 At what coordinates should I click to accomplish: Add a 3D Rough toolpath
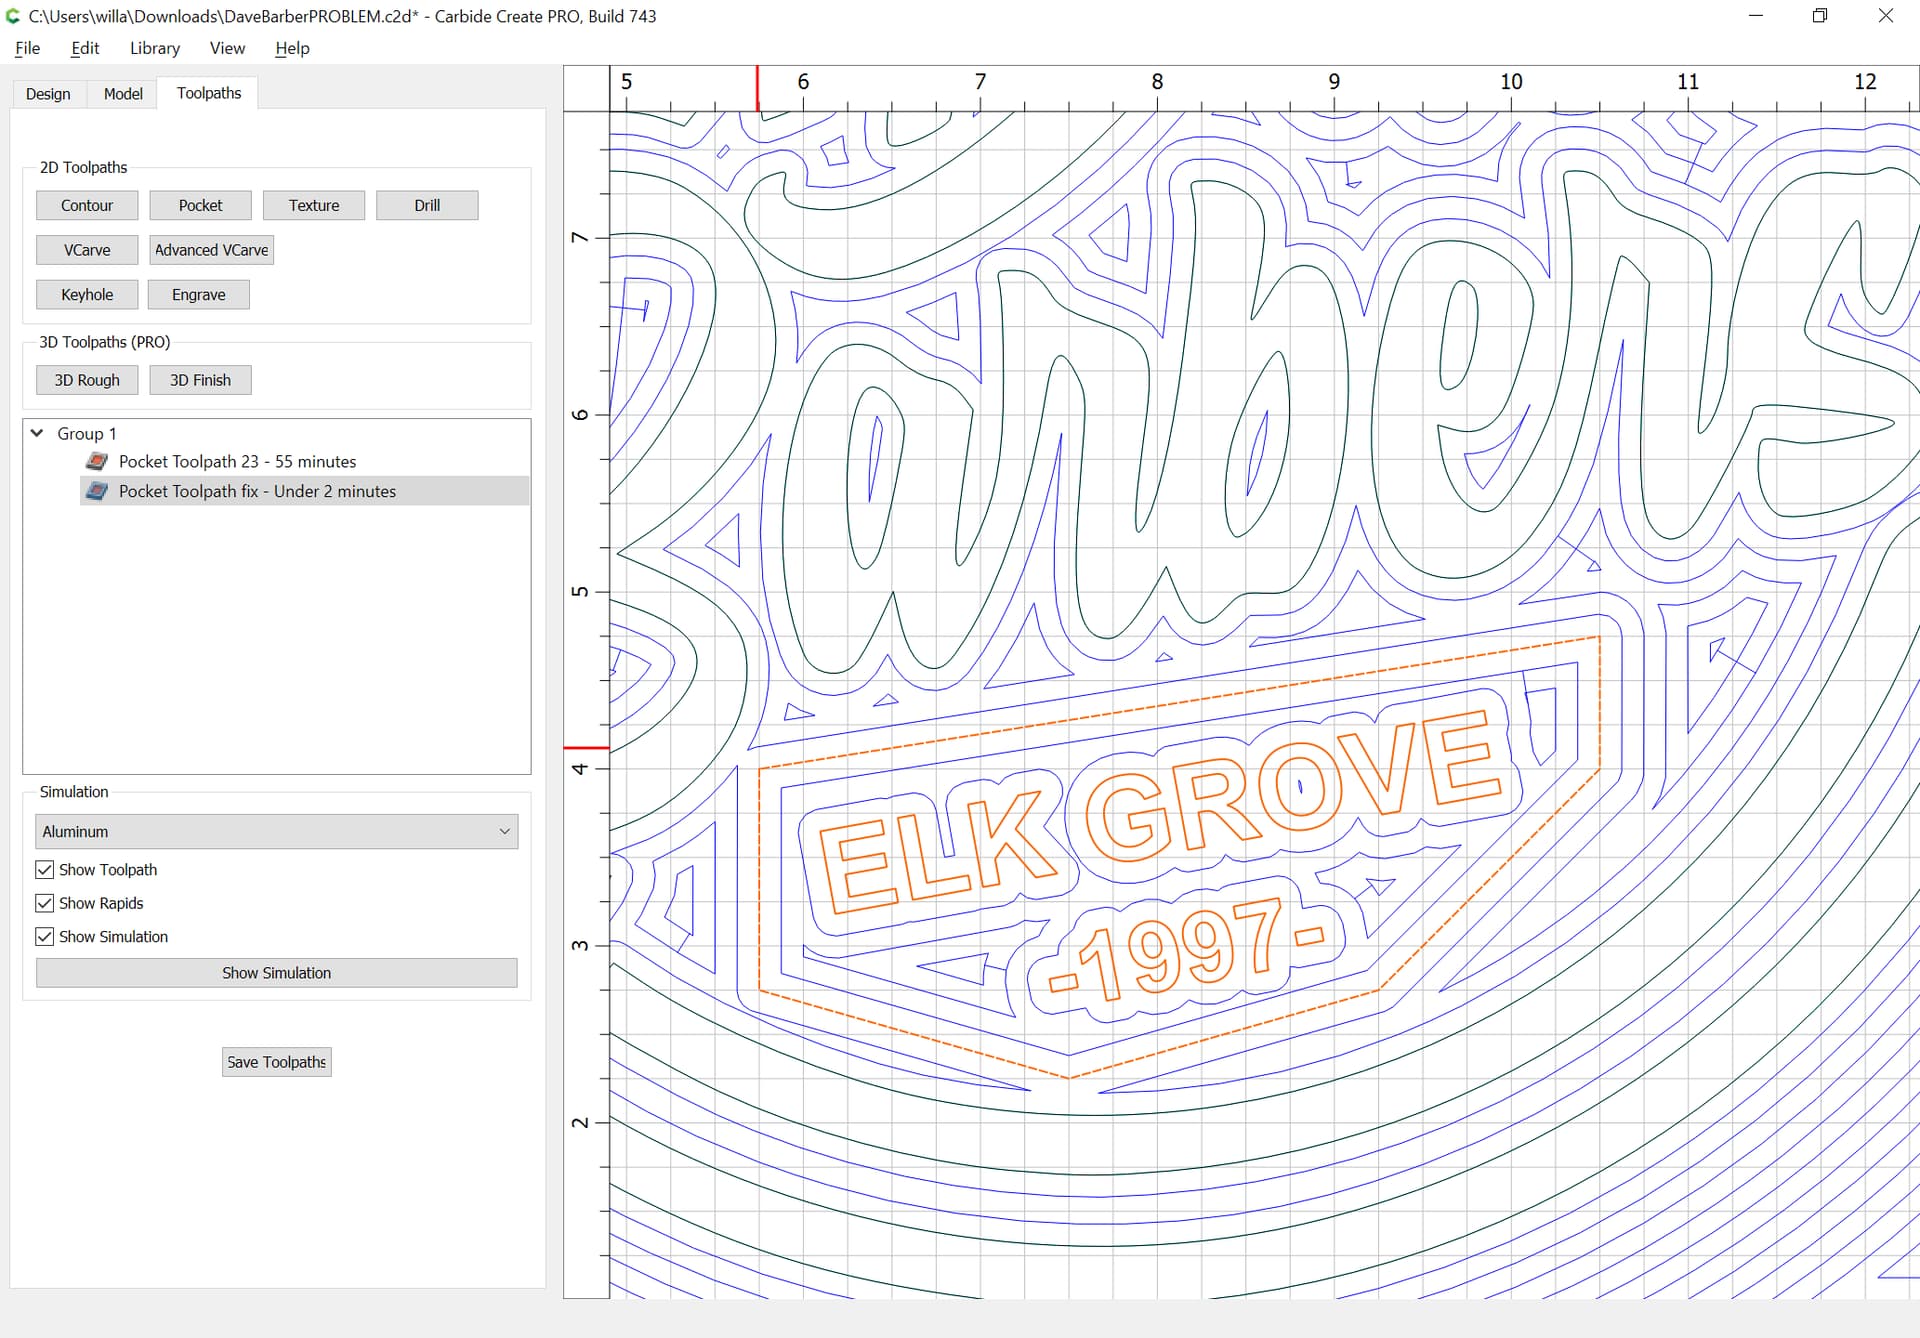pos(87,380)
